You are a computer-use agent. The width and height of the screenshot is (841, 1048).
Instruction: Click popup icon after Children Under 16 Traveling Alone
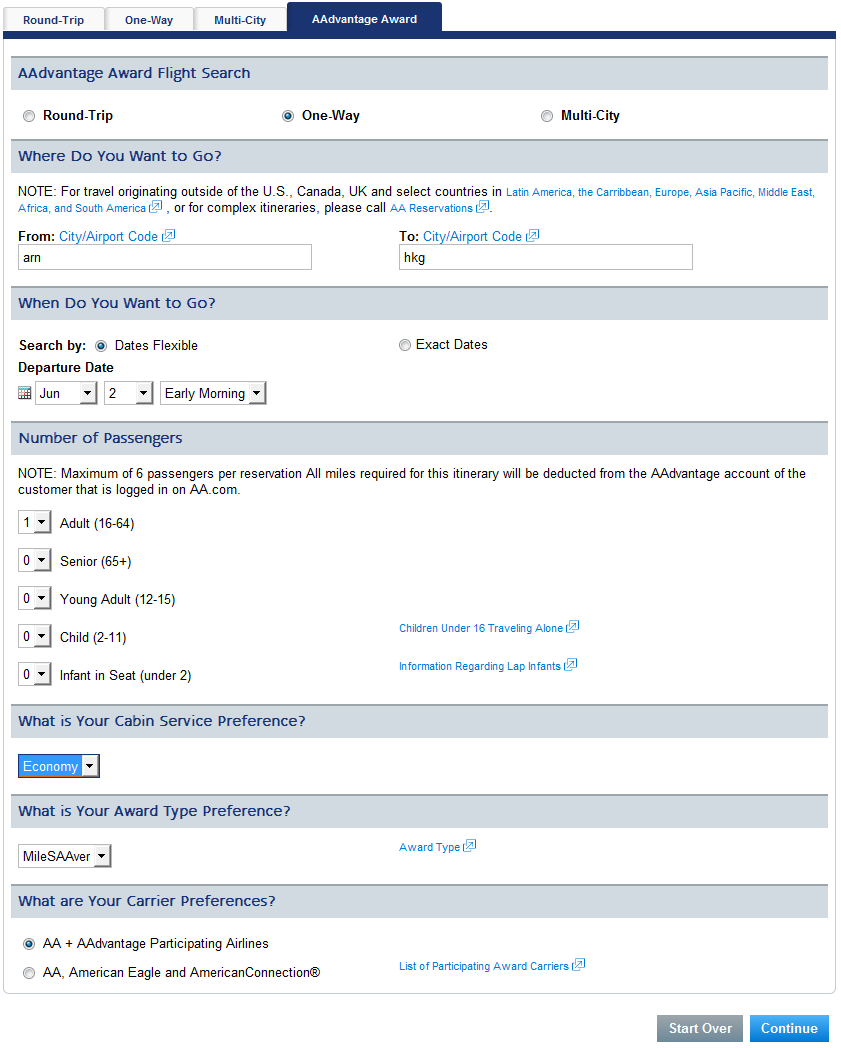pyautogui.click(x=572, y=627)
